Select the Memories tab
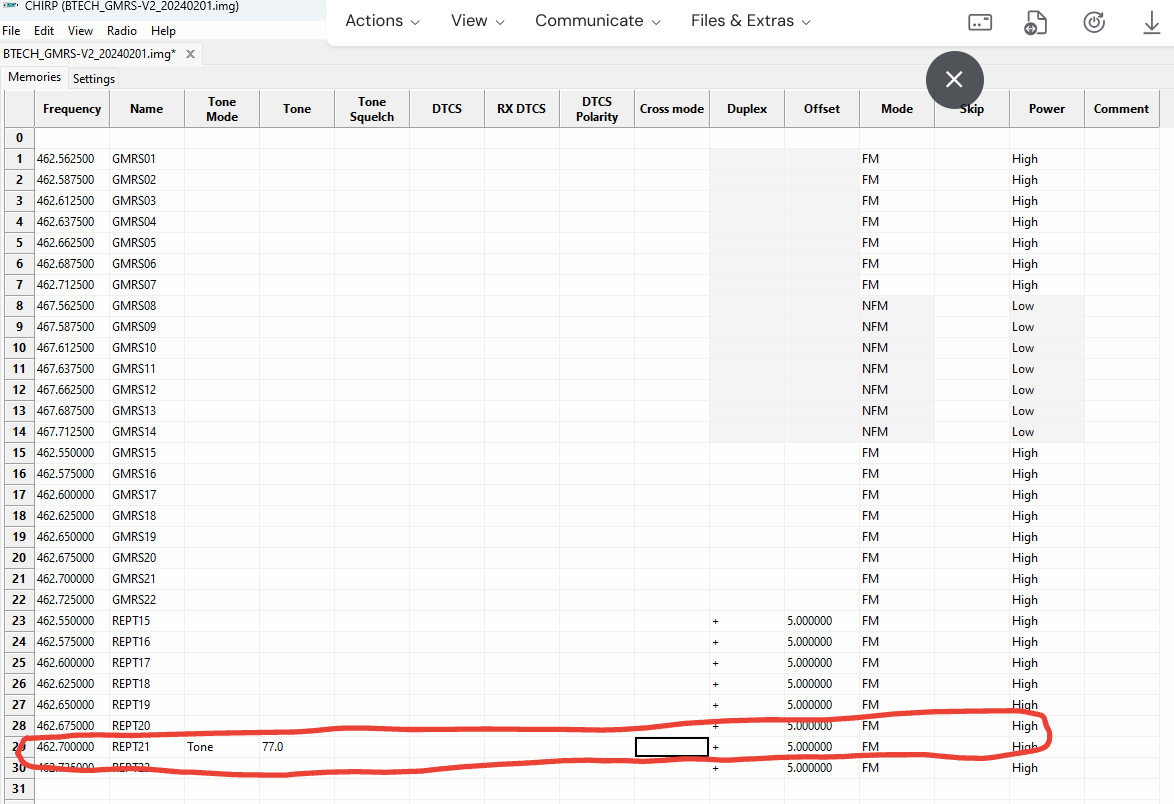 click(x=35, y=77)
